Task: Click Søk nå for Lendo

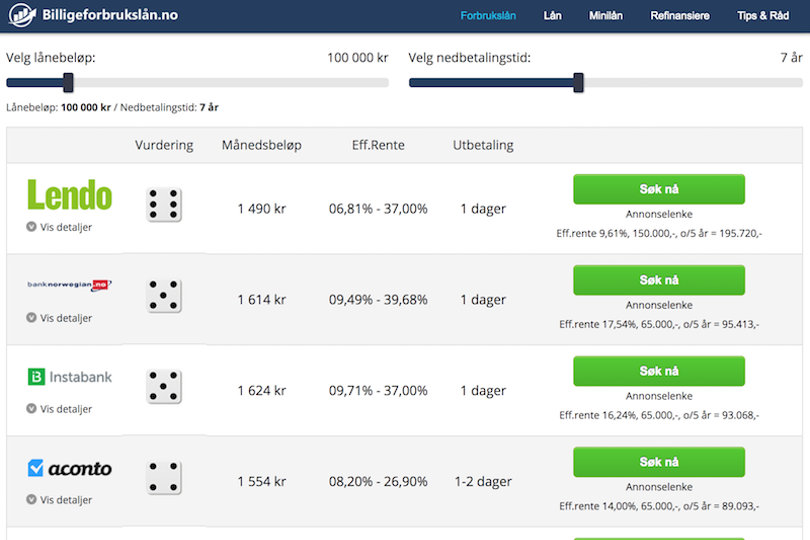Action: [659, 189]
